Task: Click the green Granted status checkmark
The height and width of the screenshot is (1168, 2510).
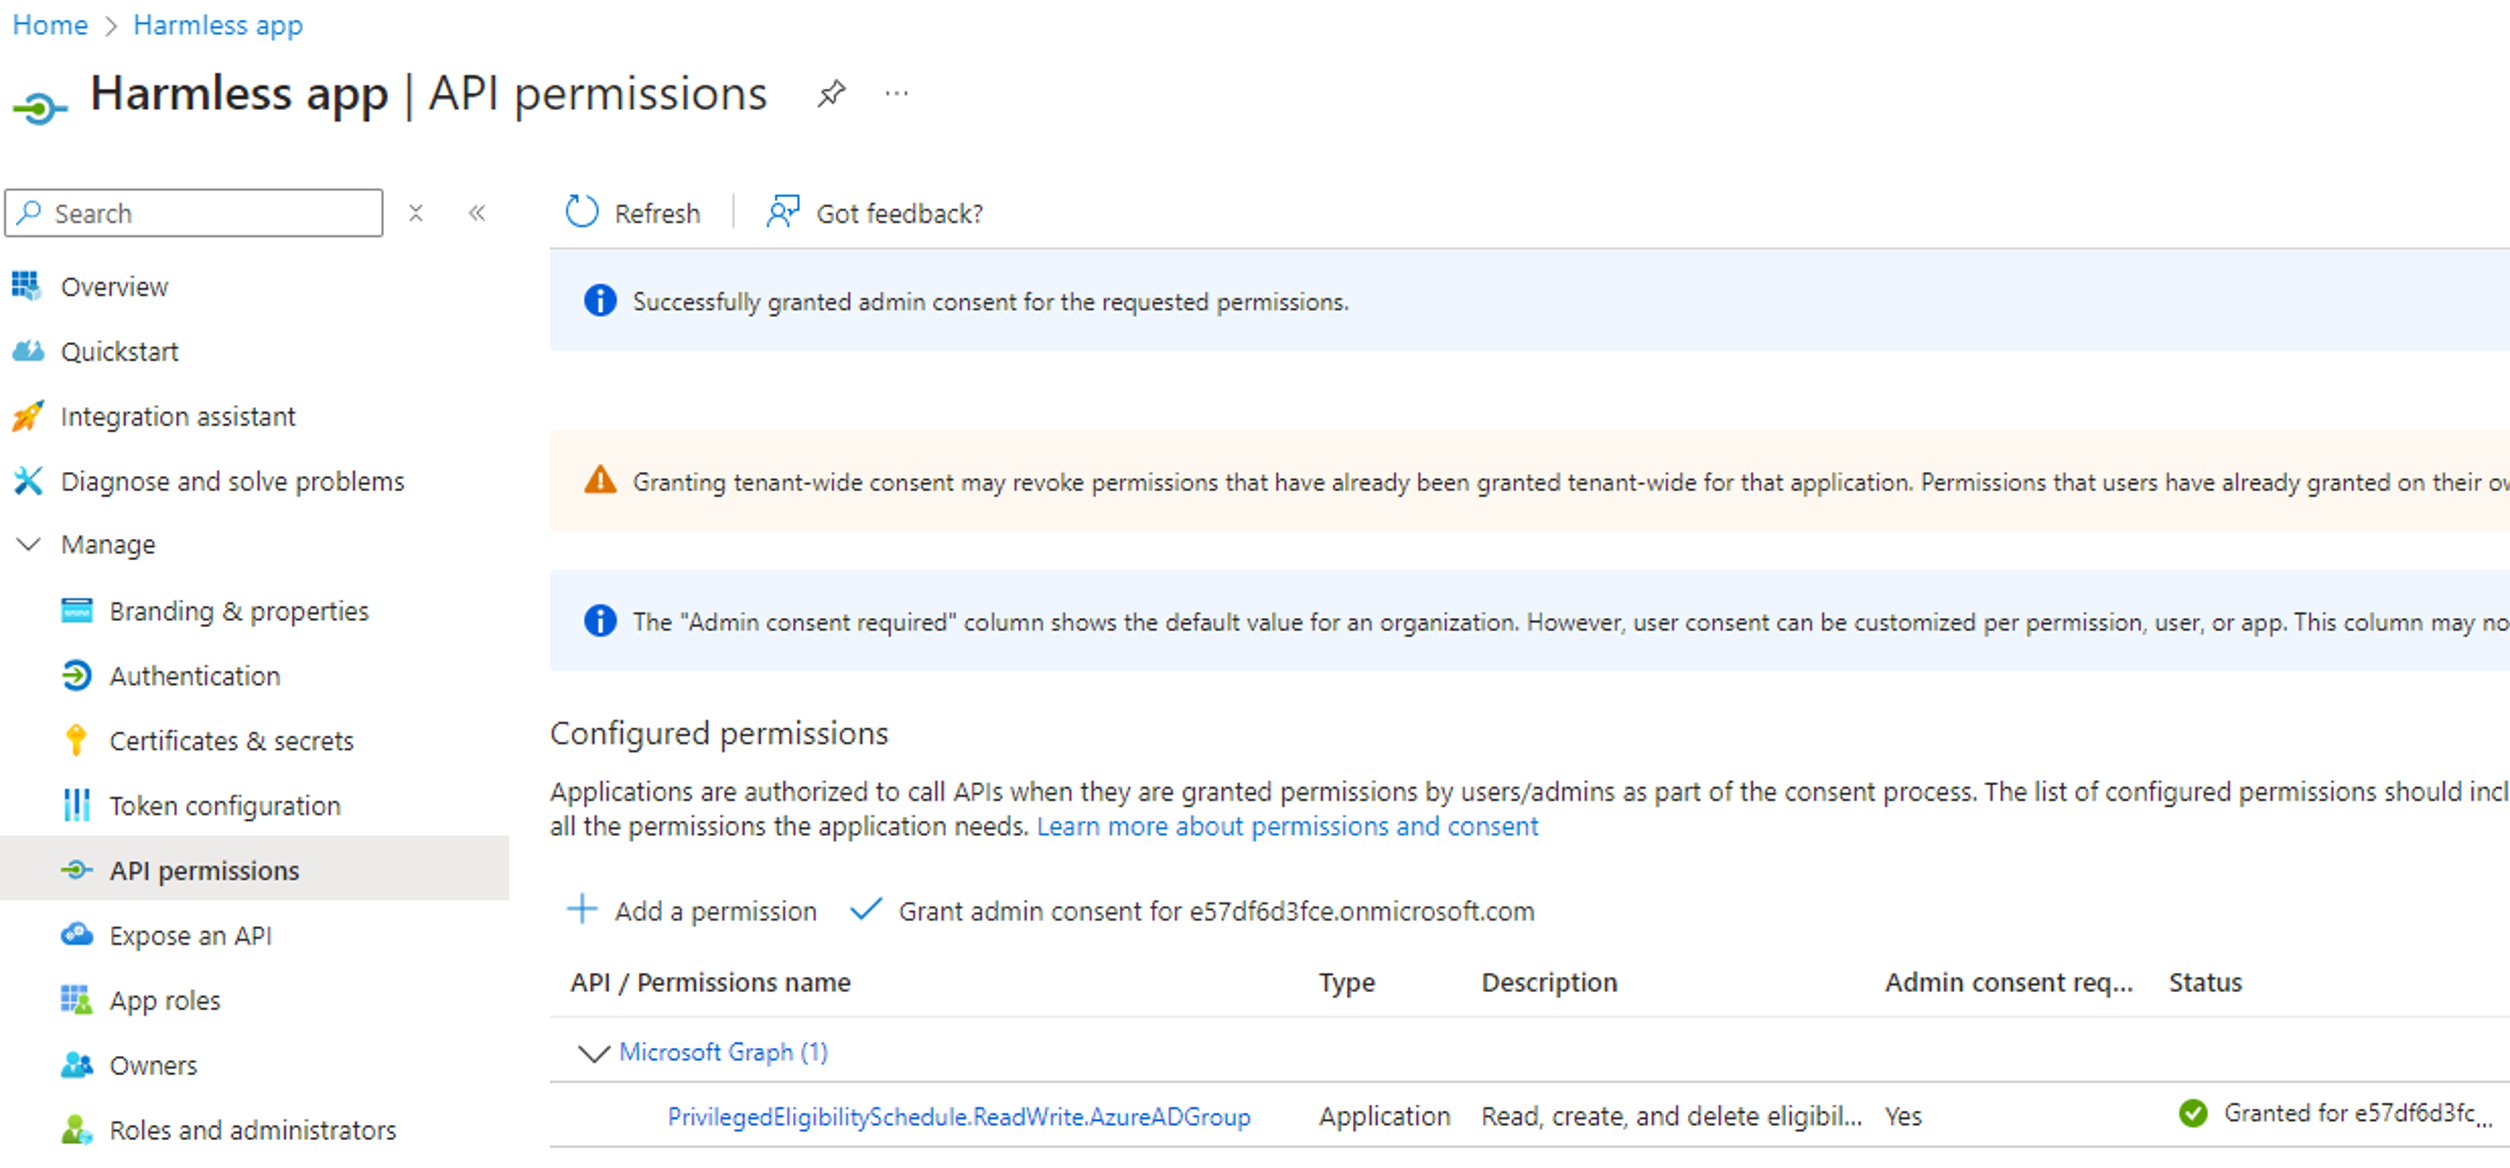Action: pos(2193,1113)
